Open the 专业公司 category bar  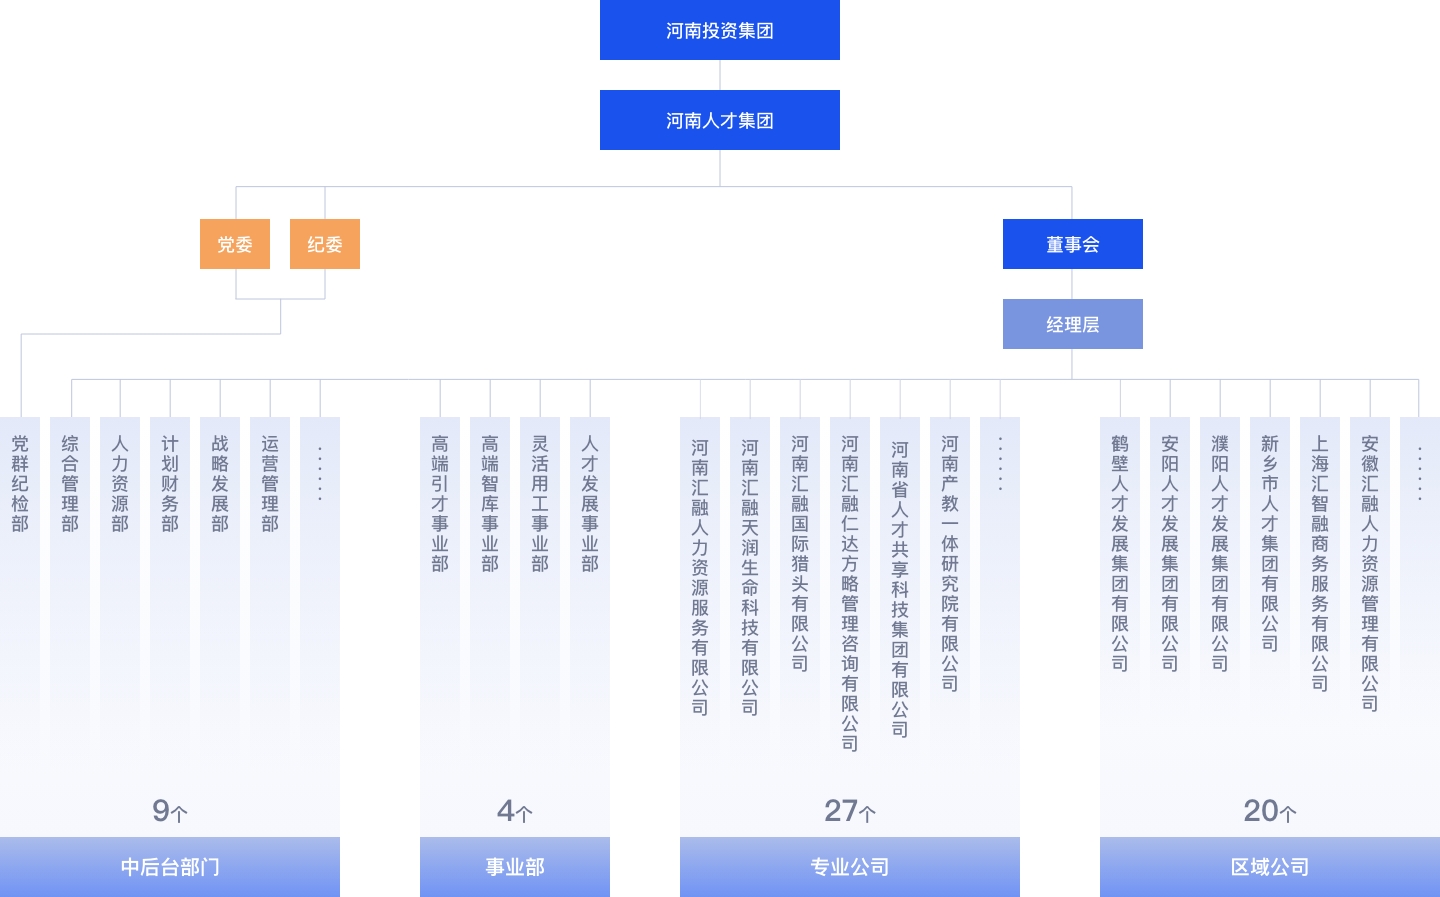(x=850, y=867)
